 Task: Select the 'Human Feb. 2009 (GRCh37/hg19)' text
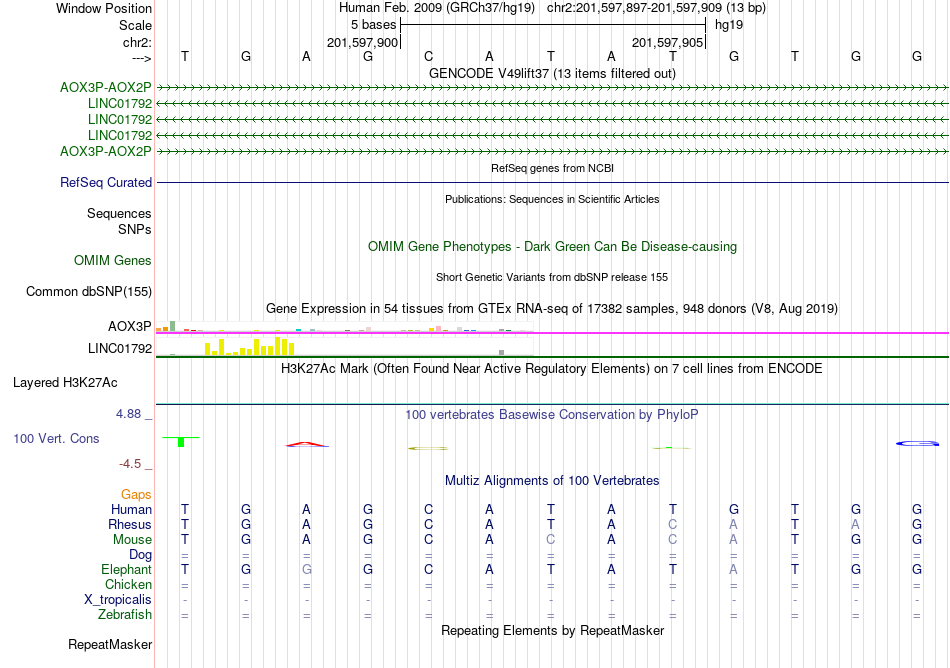(x=437, y=8)
